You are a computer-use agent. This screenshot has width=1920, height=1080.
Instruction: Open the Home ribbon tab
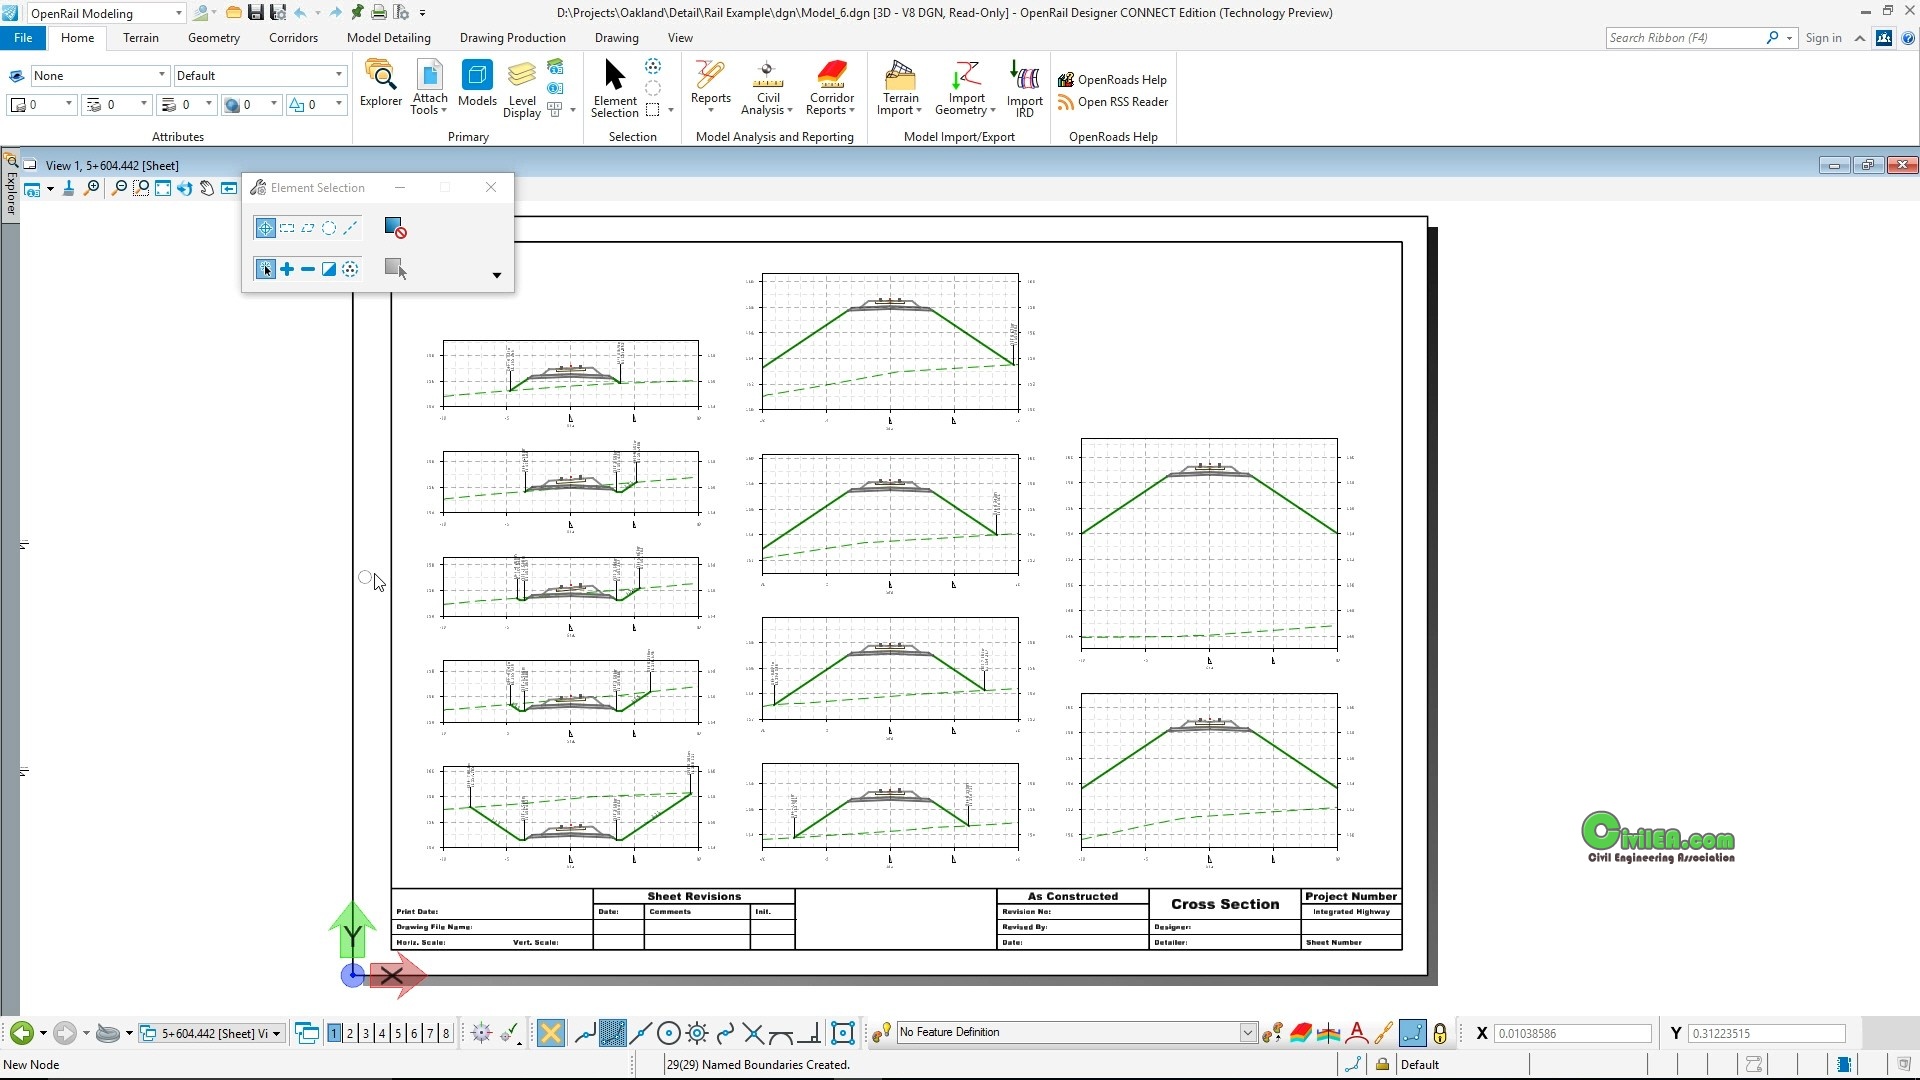[75, 37]
